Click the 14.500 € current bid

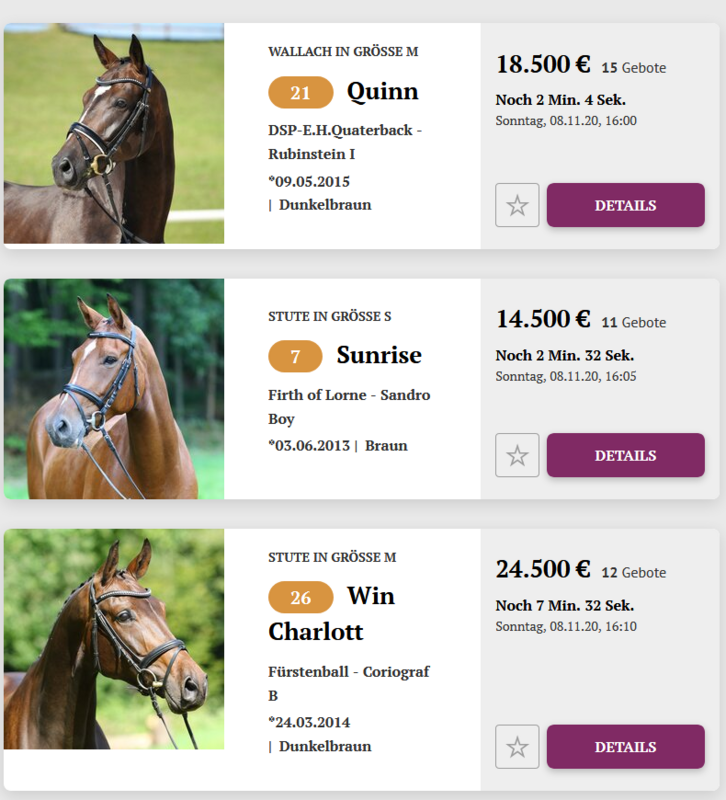543,319
